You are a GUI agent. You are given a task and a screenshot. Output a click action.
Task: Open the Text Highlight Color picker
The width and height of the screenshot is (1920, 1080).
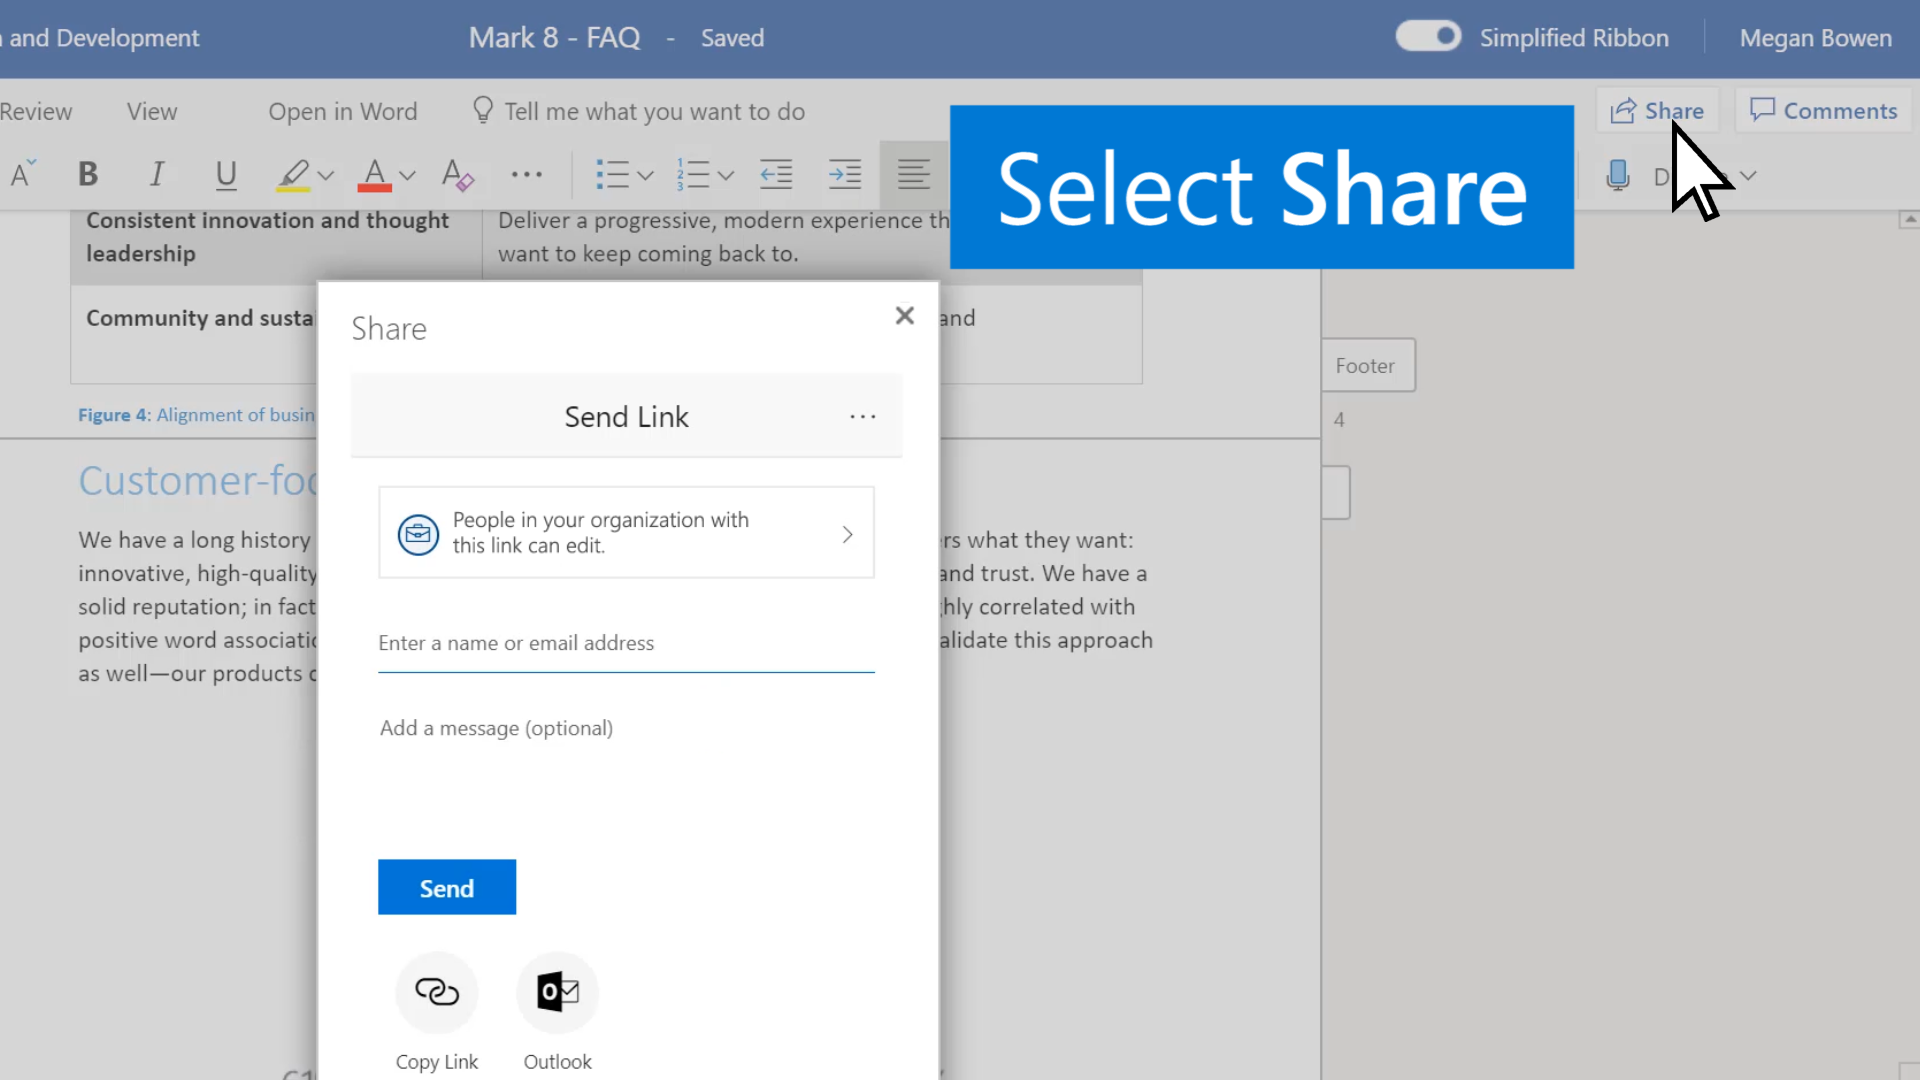(326, 174)
